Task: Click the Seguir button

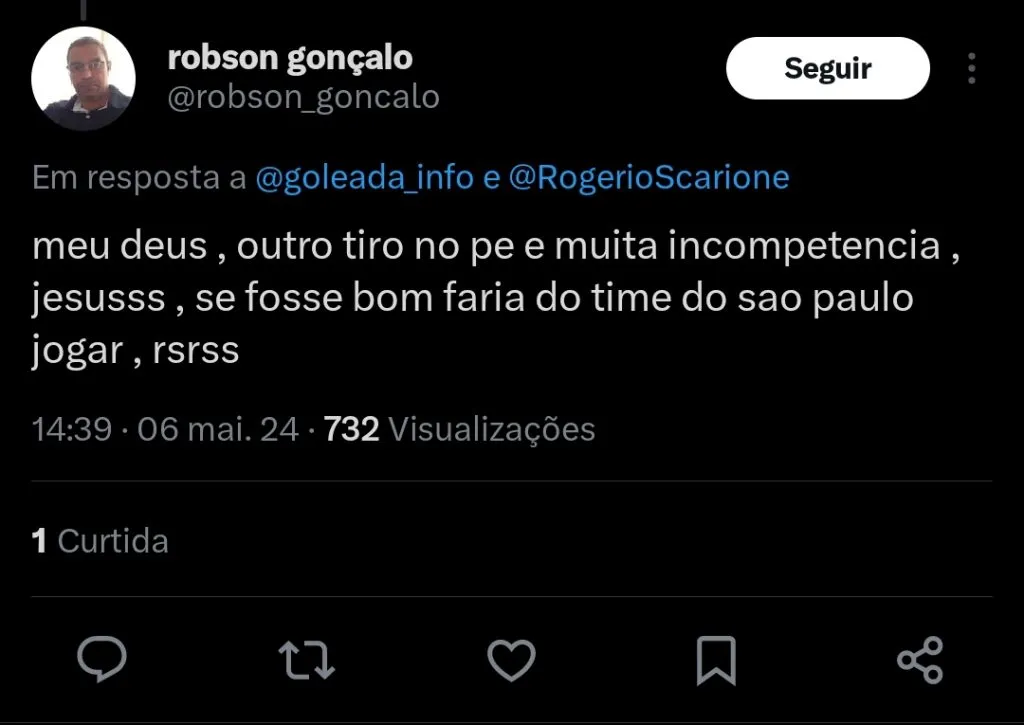Action: pyautogui.click(x=827, y=68)
